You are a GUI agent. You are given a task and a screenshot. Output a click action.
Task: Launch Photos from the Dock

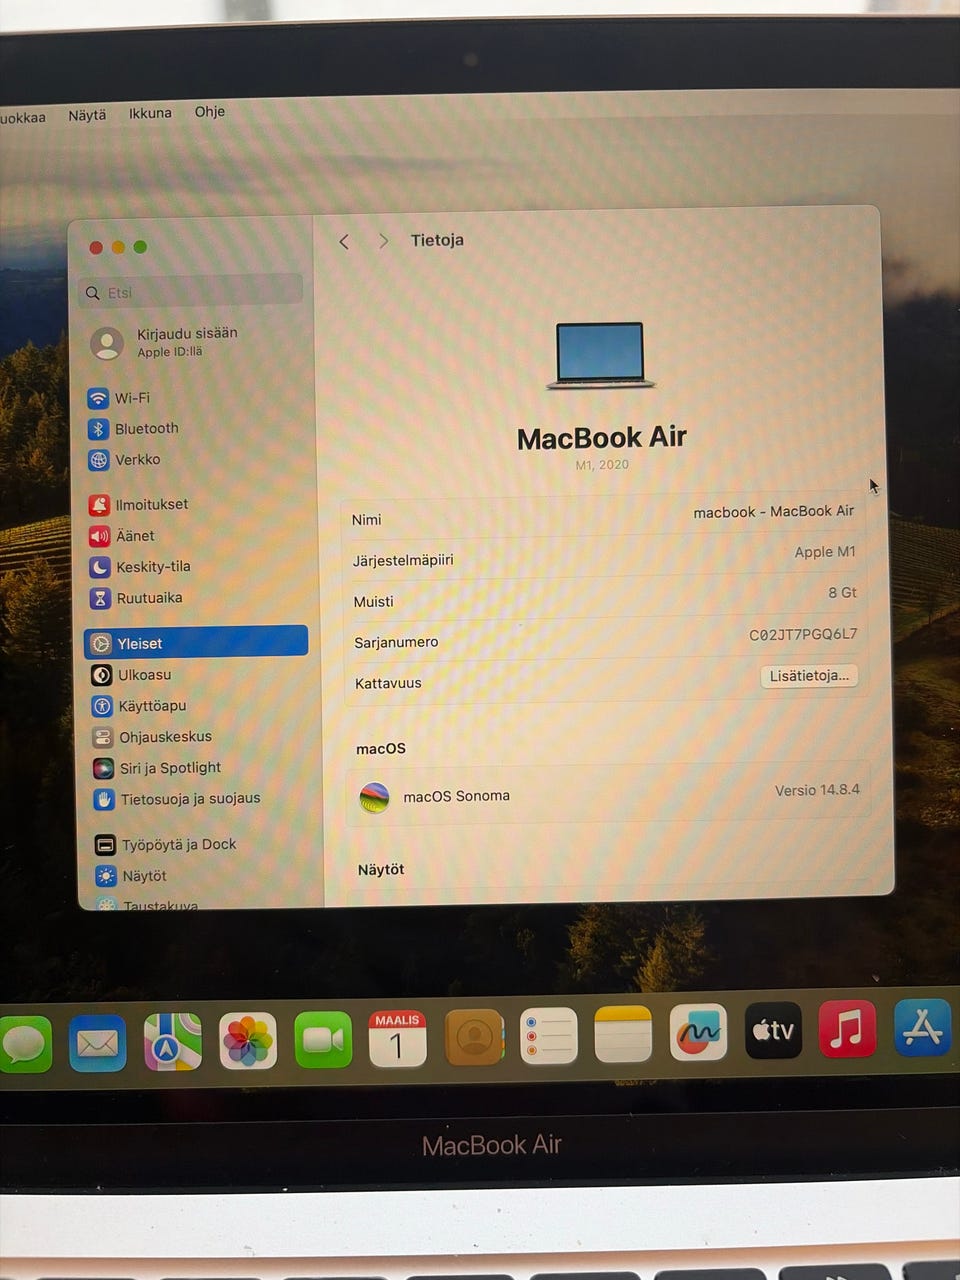tap(247, 1041)
